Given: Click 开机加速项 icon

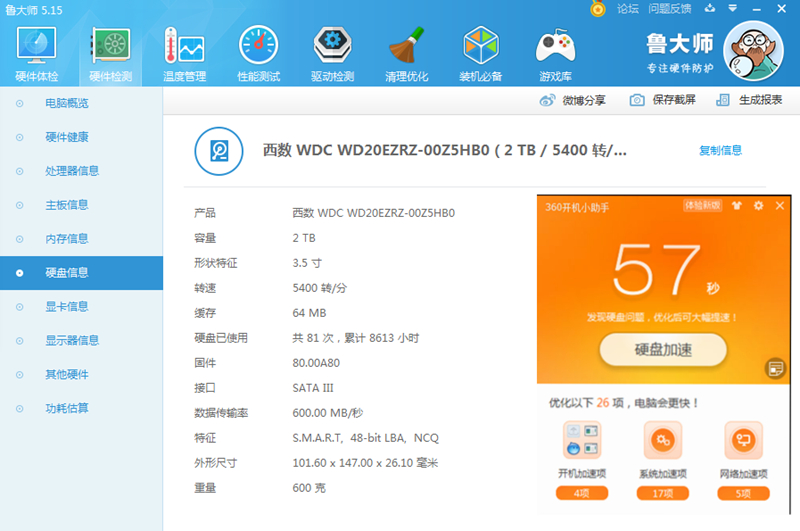Looking at the screenshot, I should point(582,440).
